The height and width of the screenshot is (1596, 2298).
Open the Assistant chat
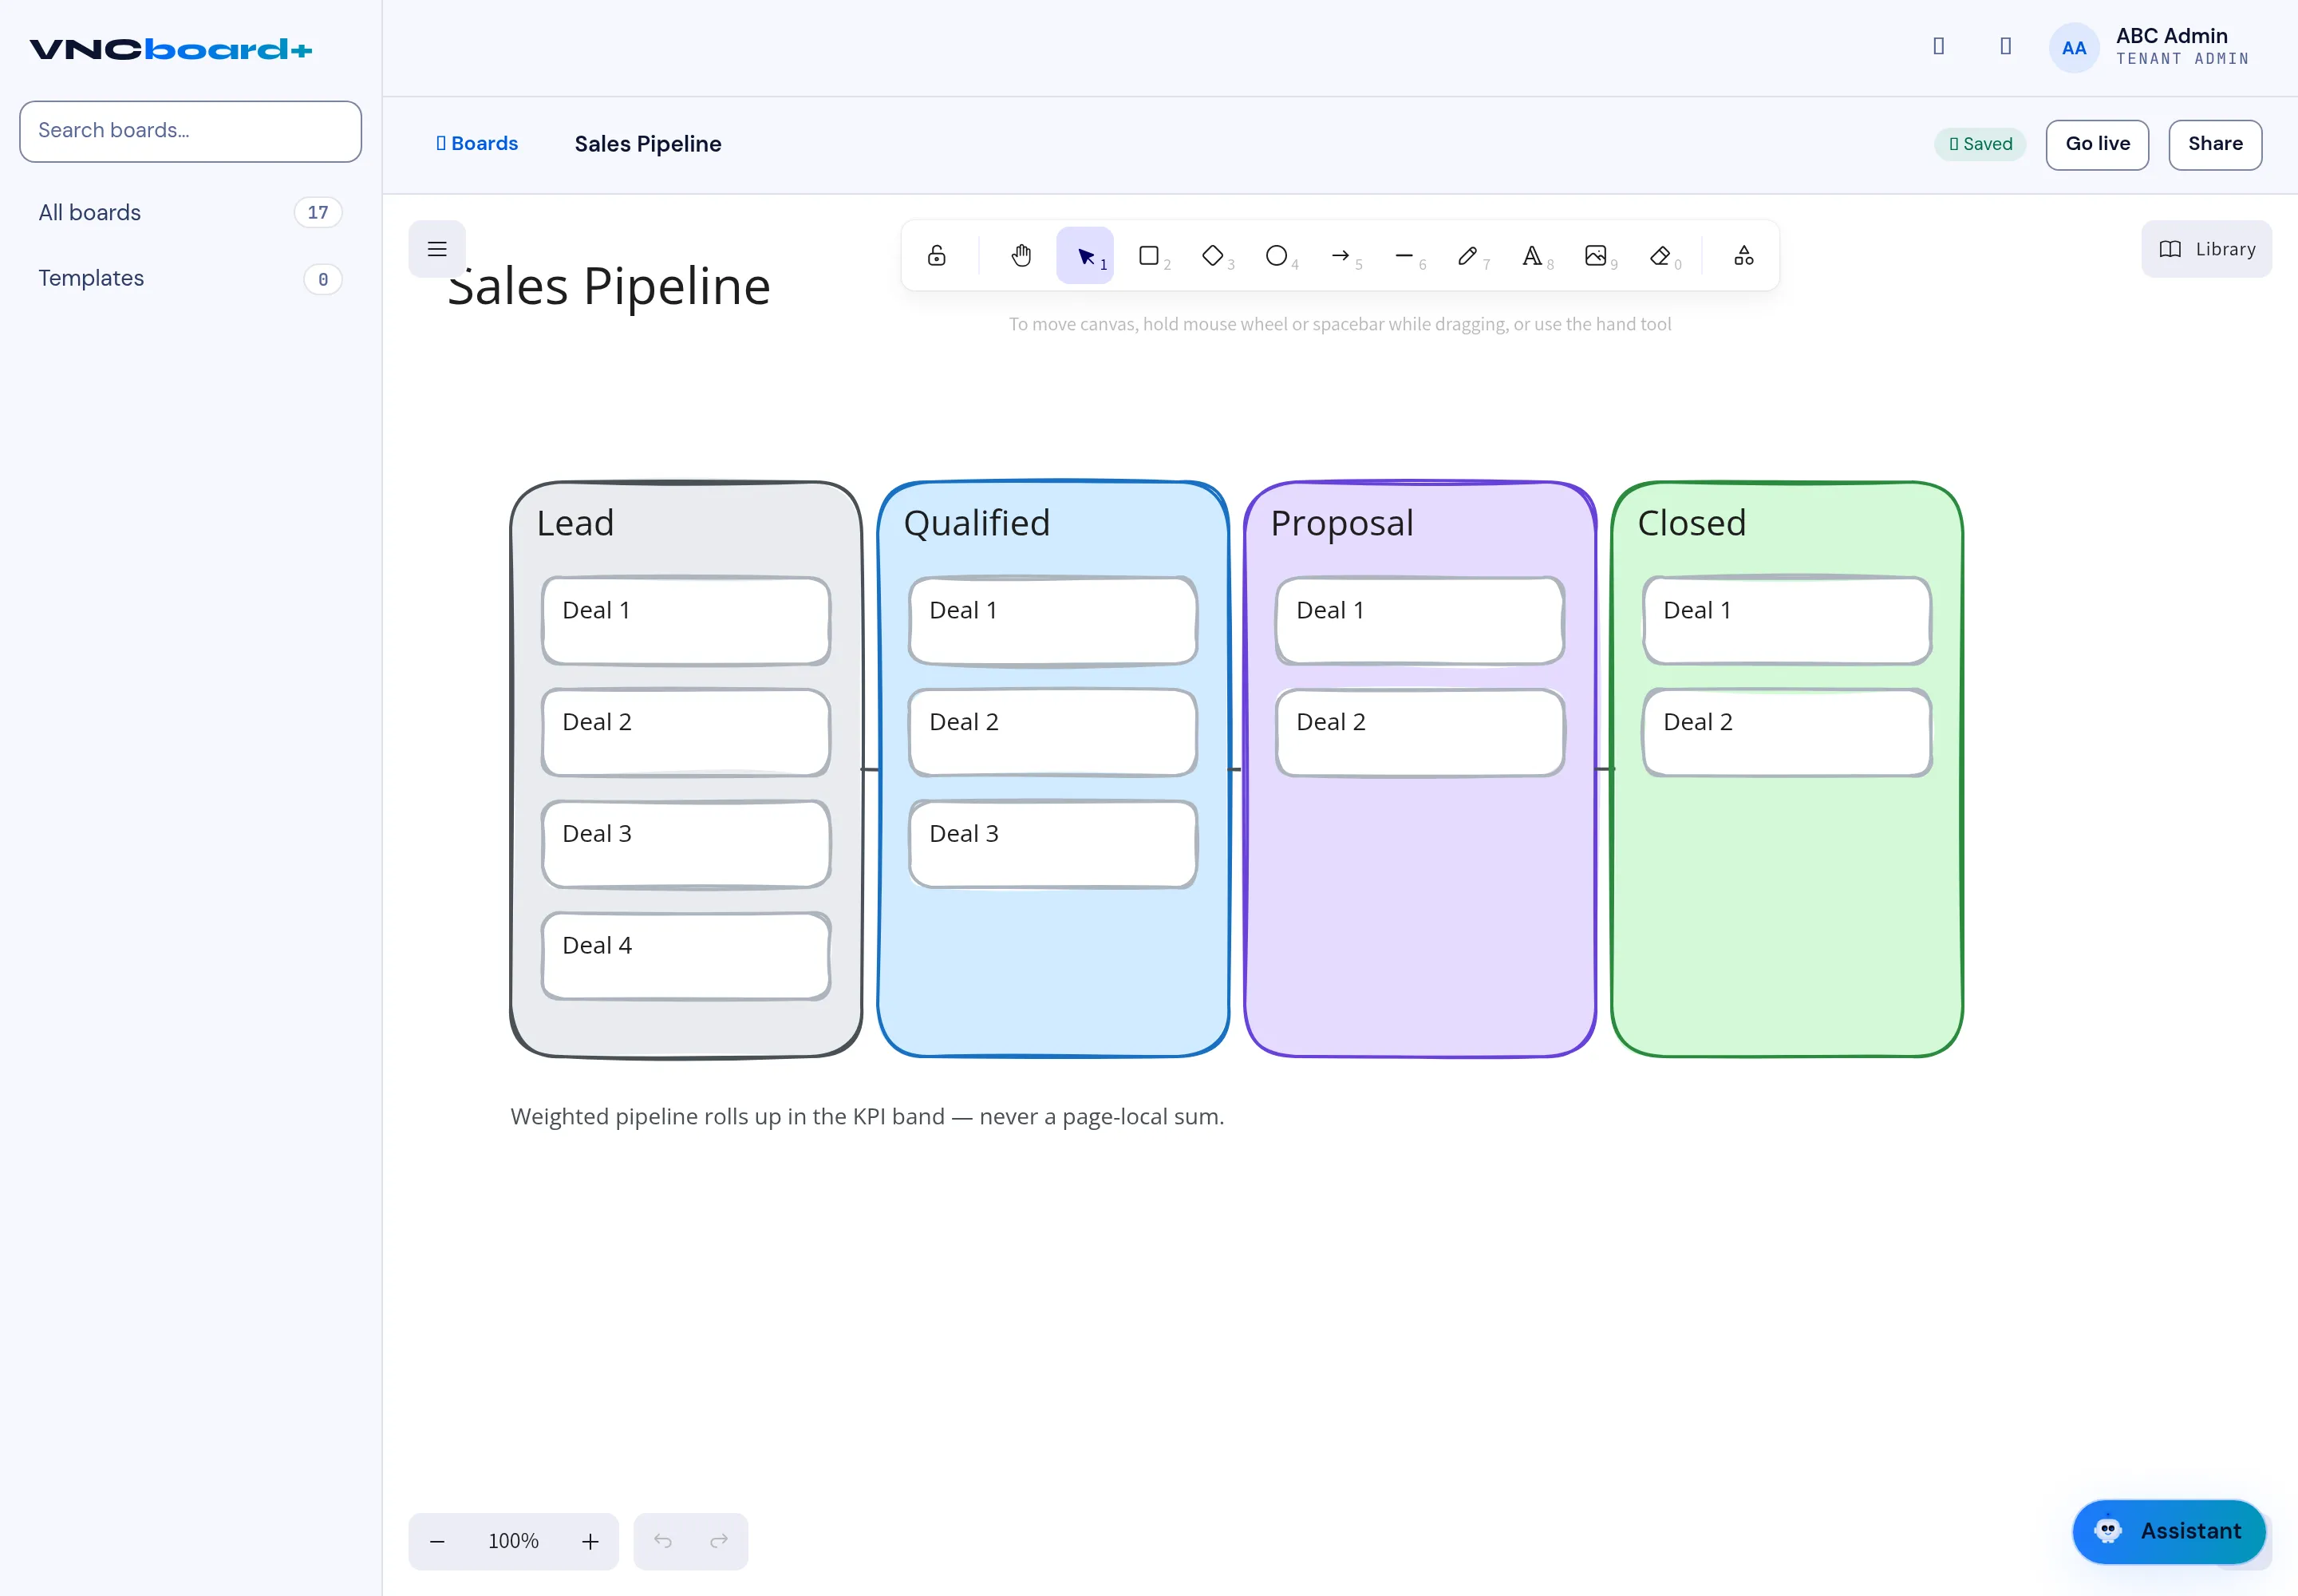pyautogui.click(x=2168, y=1531)
